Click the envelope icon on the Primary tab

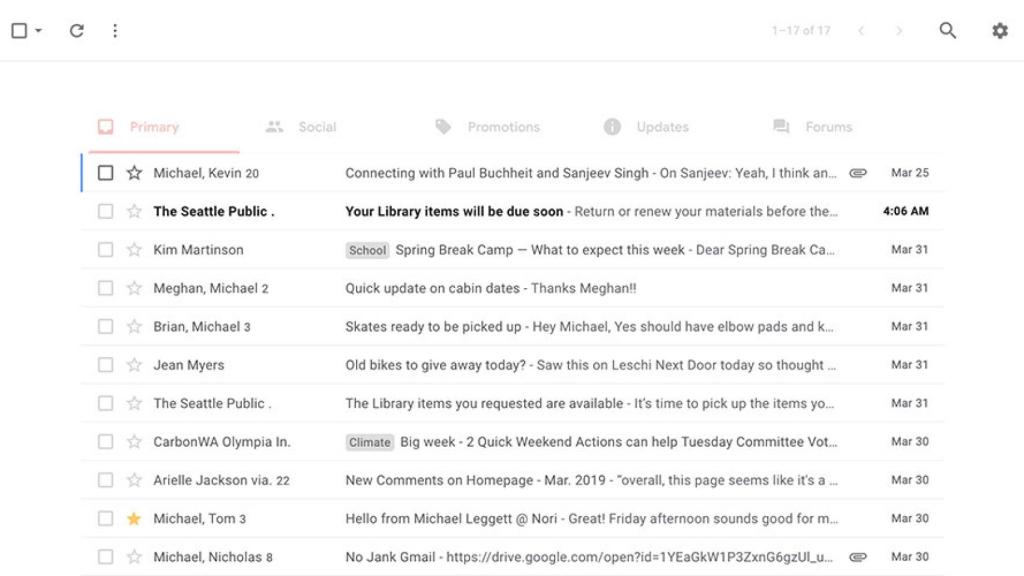[x=104, y=126]
